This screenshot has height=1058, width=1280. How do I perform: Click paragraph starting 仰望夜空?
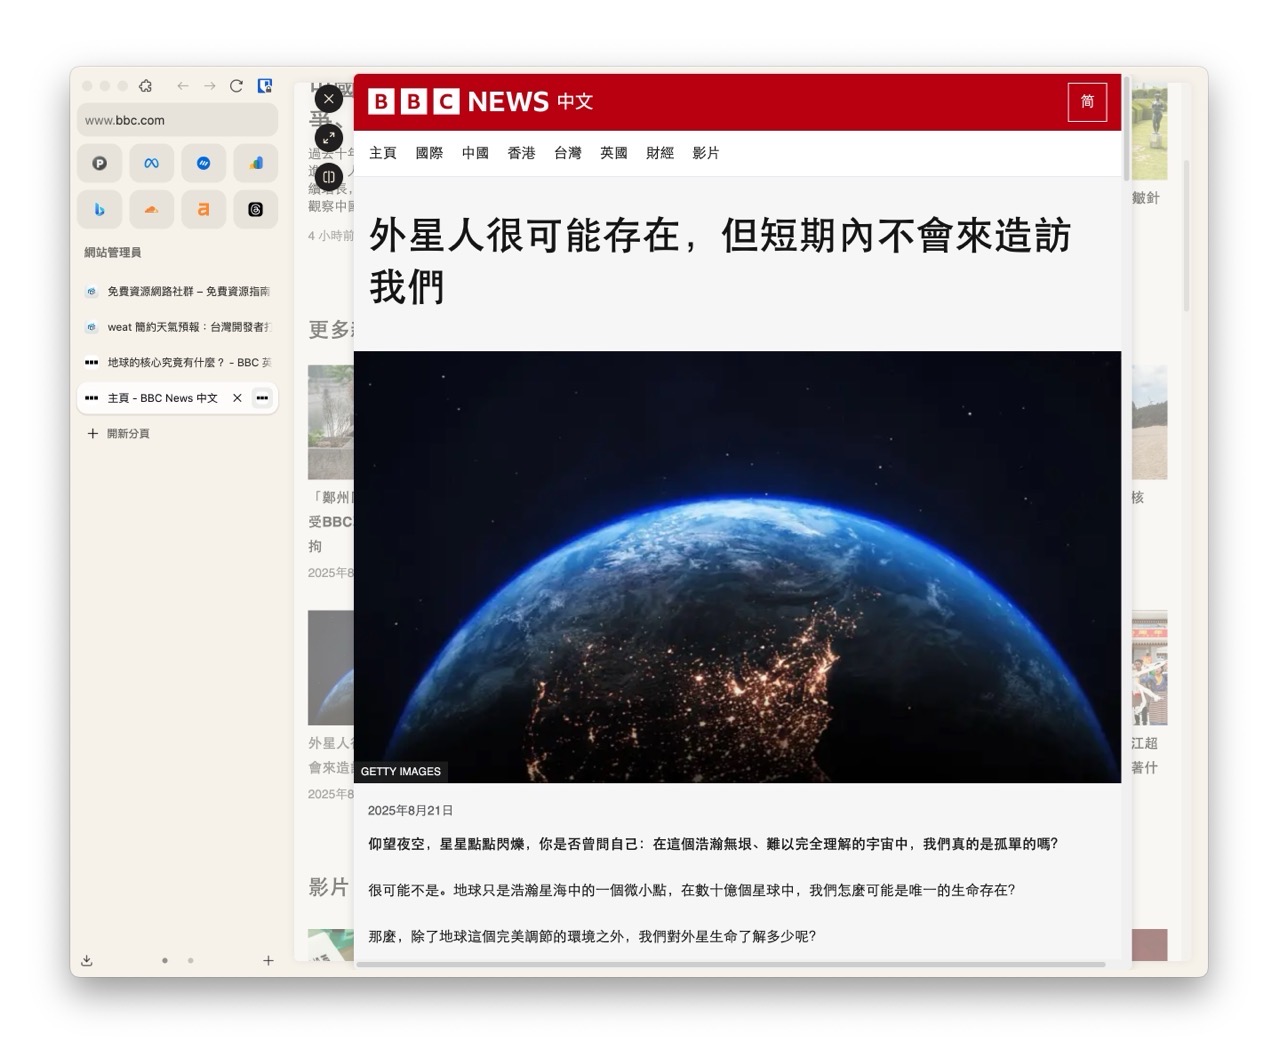[x=713, y=844]
